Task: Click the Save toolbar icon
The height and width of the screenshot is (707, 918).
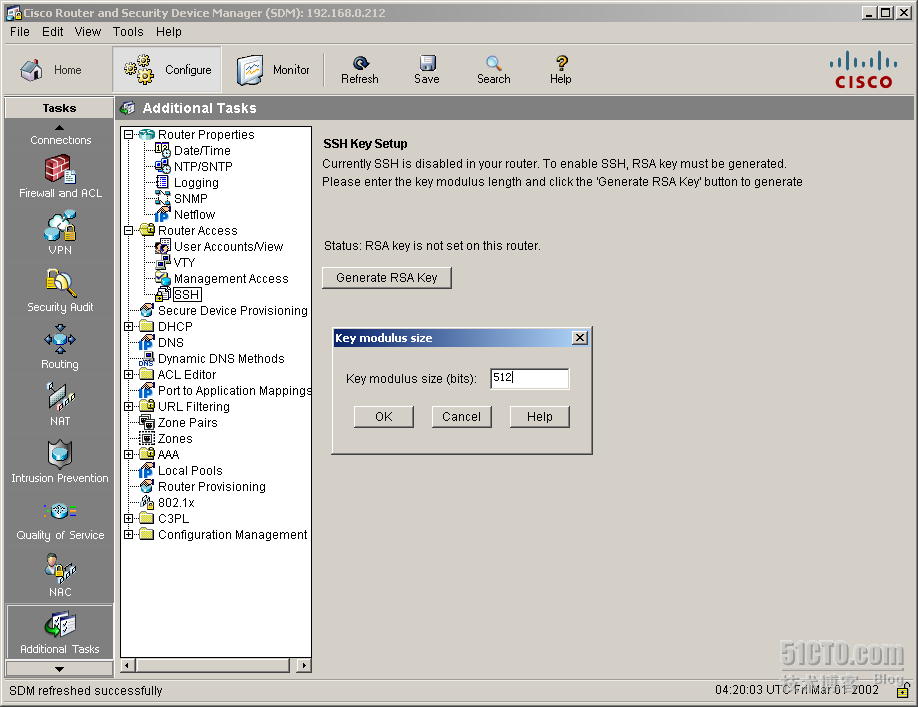Action: pyautogui.click(x=427, y=70)
